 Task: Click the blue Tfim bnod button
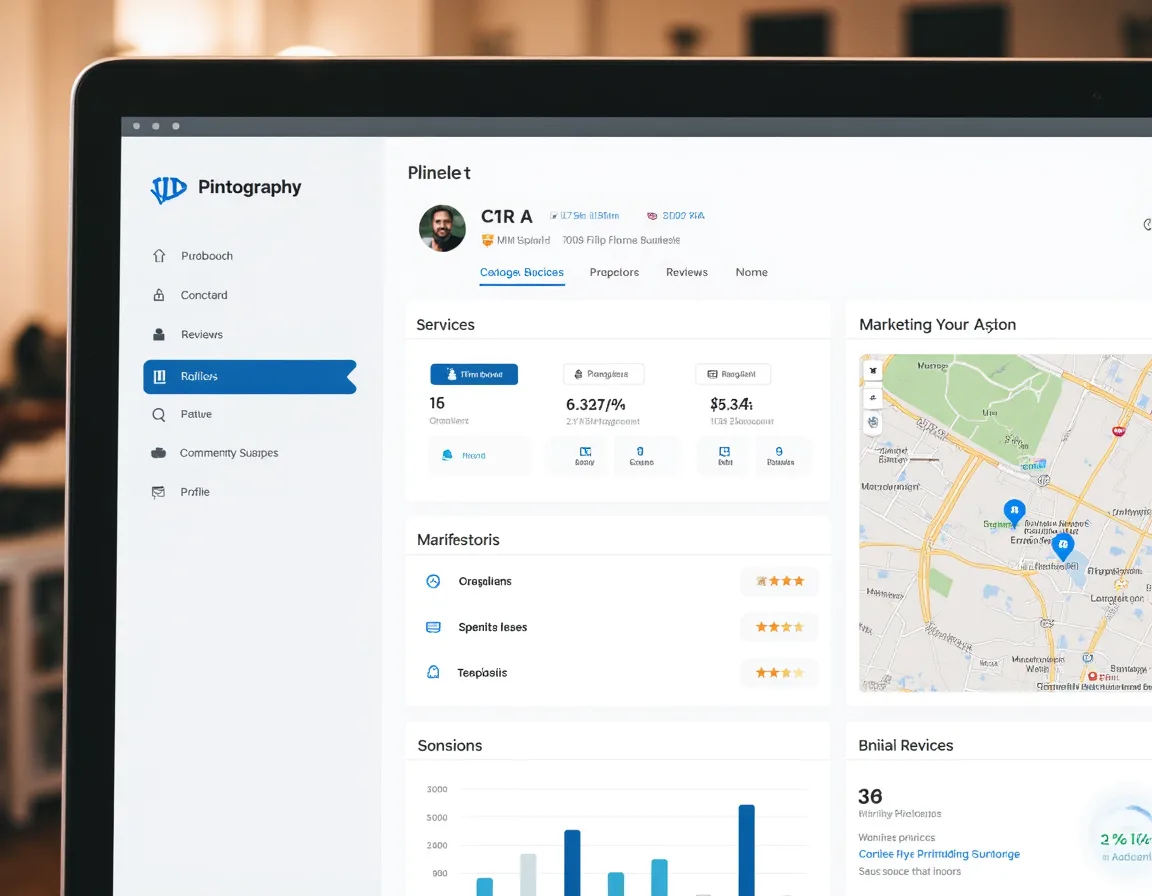pos(474,374)
